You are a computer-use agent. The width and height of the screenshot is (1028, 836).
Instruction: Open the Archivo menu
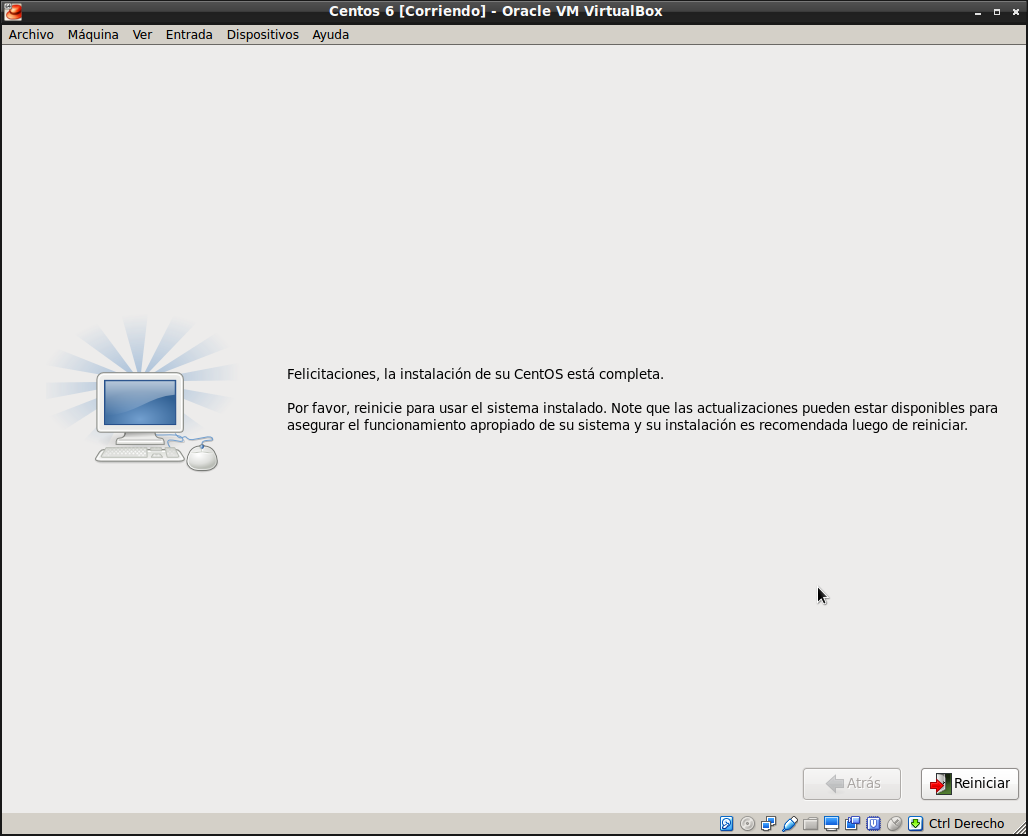[x=31, y=34]
